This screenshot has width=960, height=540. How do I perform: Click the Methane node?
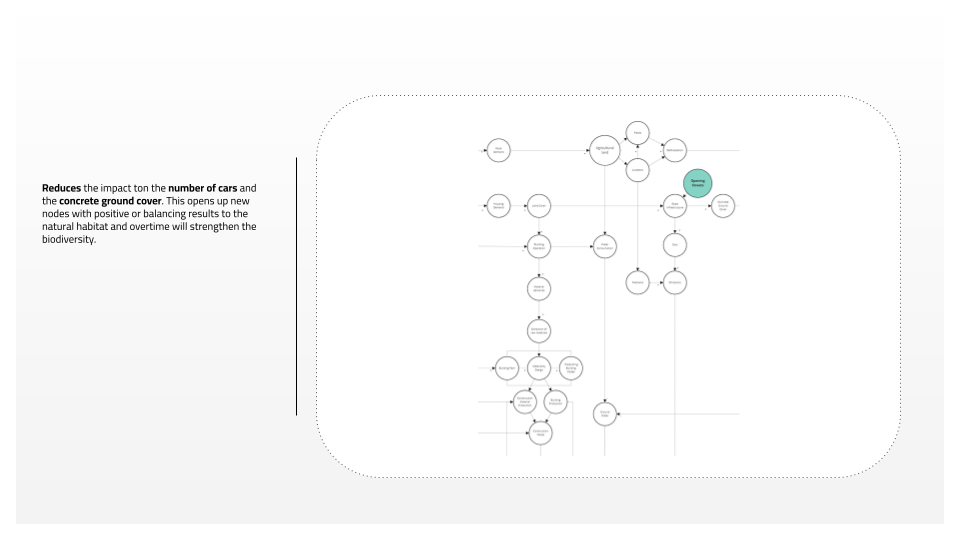point(638,283)
